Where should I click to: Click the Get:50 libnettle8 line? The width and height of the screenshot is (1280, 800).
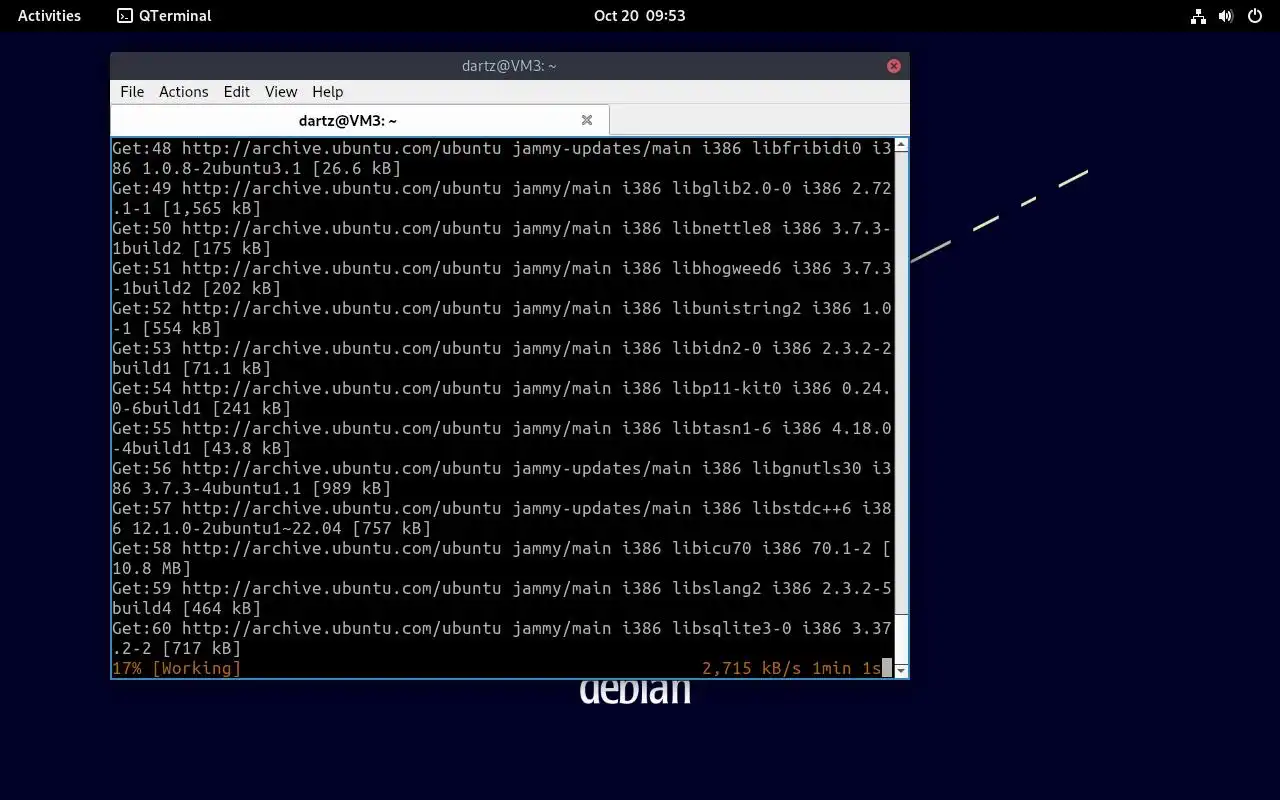pos(501,238)
